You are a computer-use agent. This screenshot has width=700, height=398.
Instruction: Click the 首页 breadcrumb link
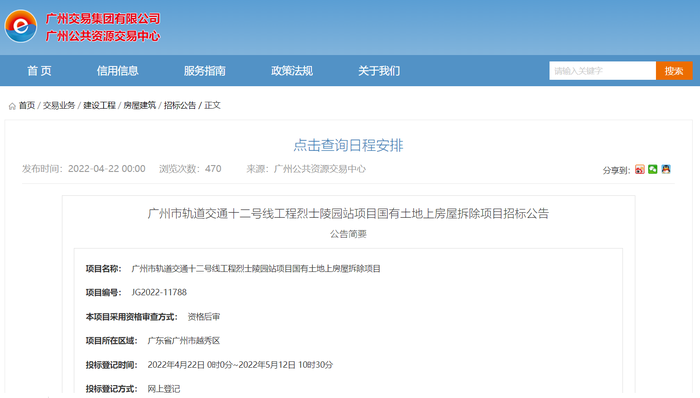click(x=26, y=105)
